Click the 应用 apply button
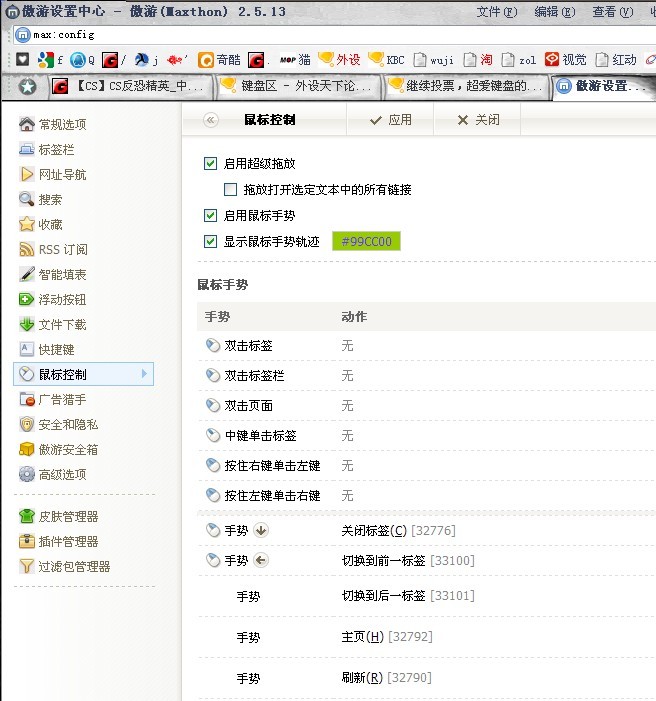 [x=390, y=119]
